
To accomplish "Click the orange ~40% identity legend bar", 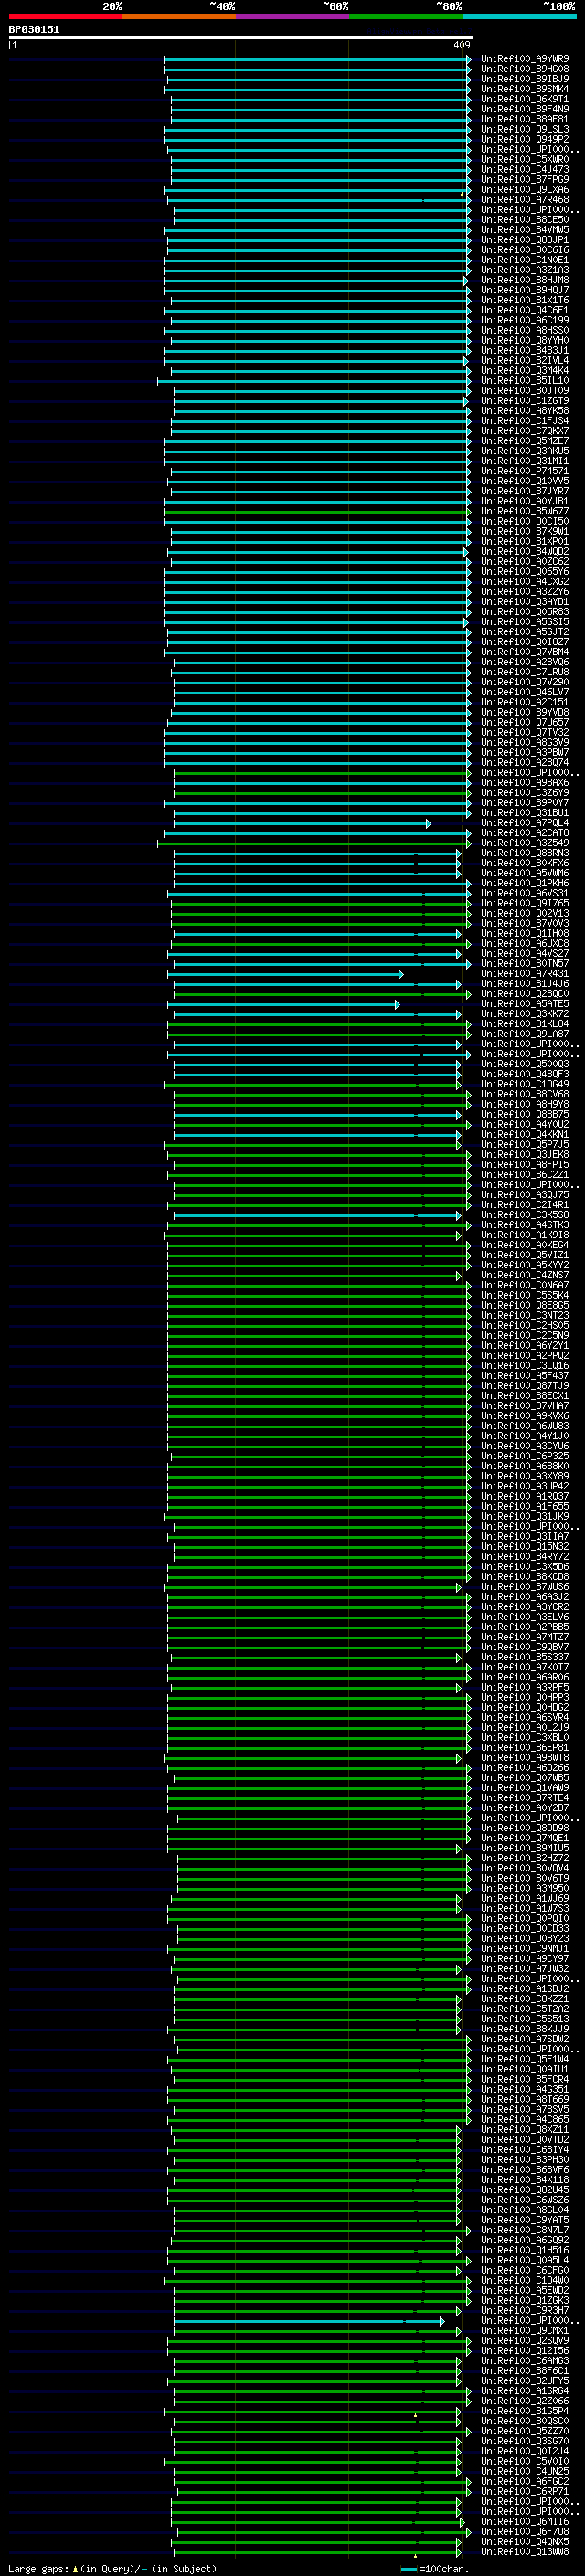I will (x=179, y=16).
